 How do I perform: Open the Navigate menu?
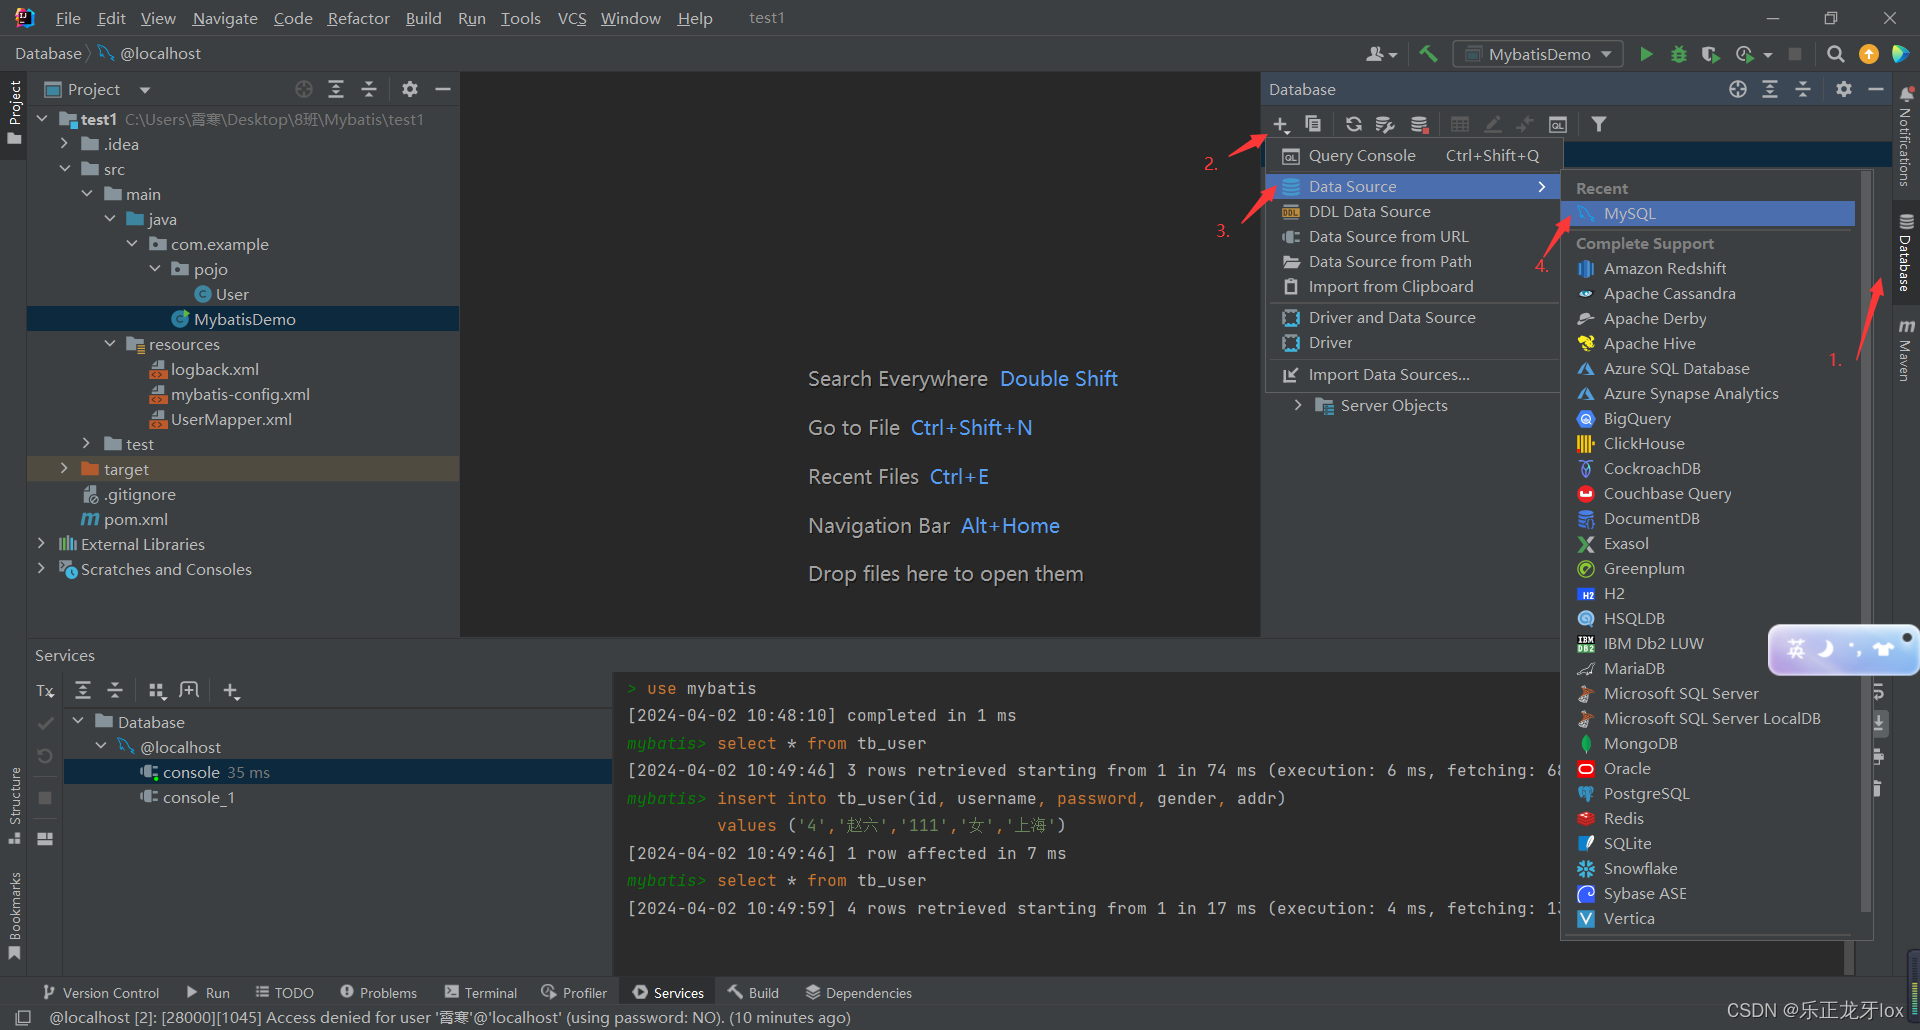225,18
